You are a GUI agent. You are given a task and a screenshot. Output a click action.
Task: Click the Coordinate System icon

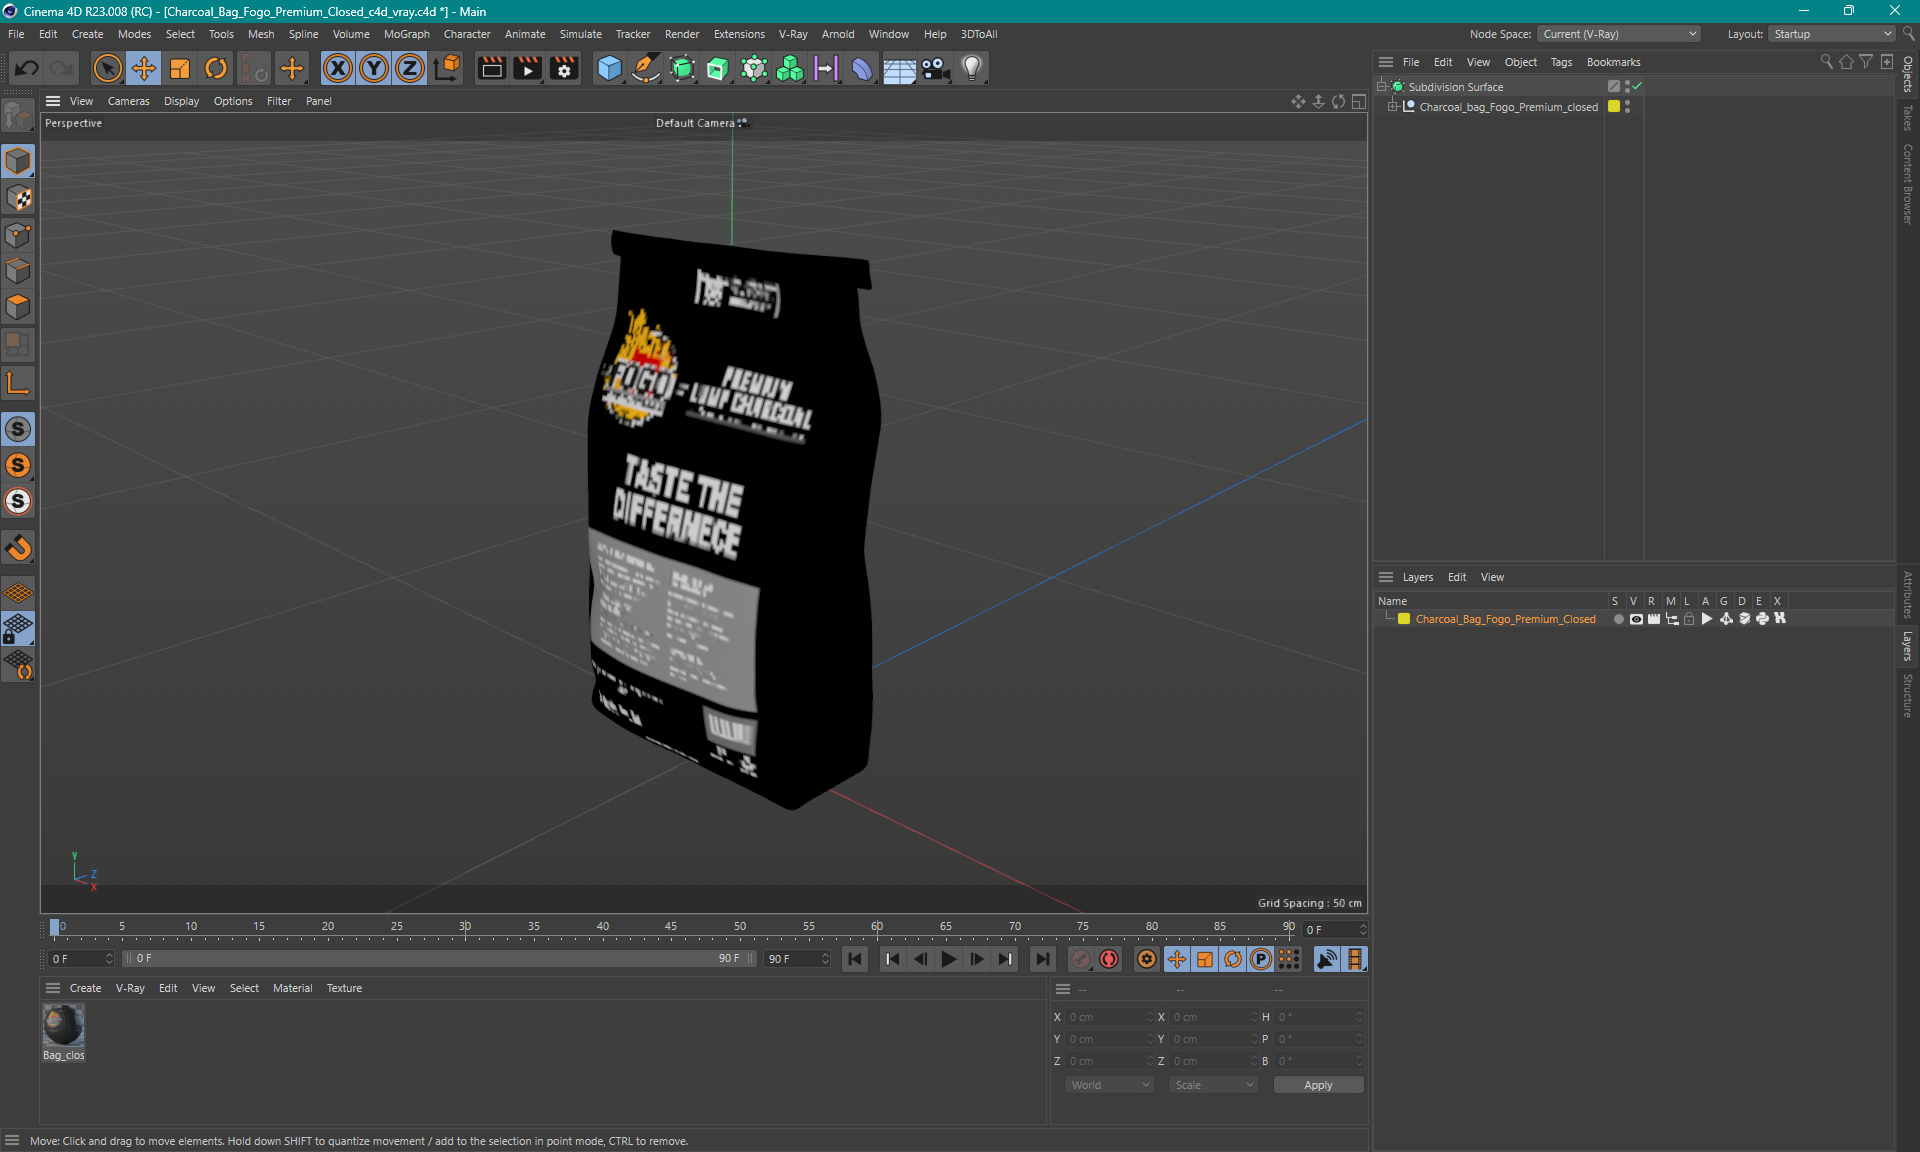tap(447, 68)
